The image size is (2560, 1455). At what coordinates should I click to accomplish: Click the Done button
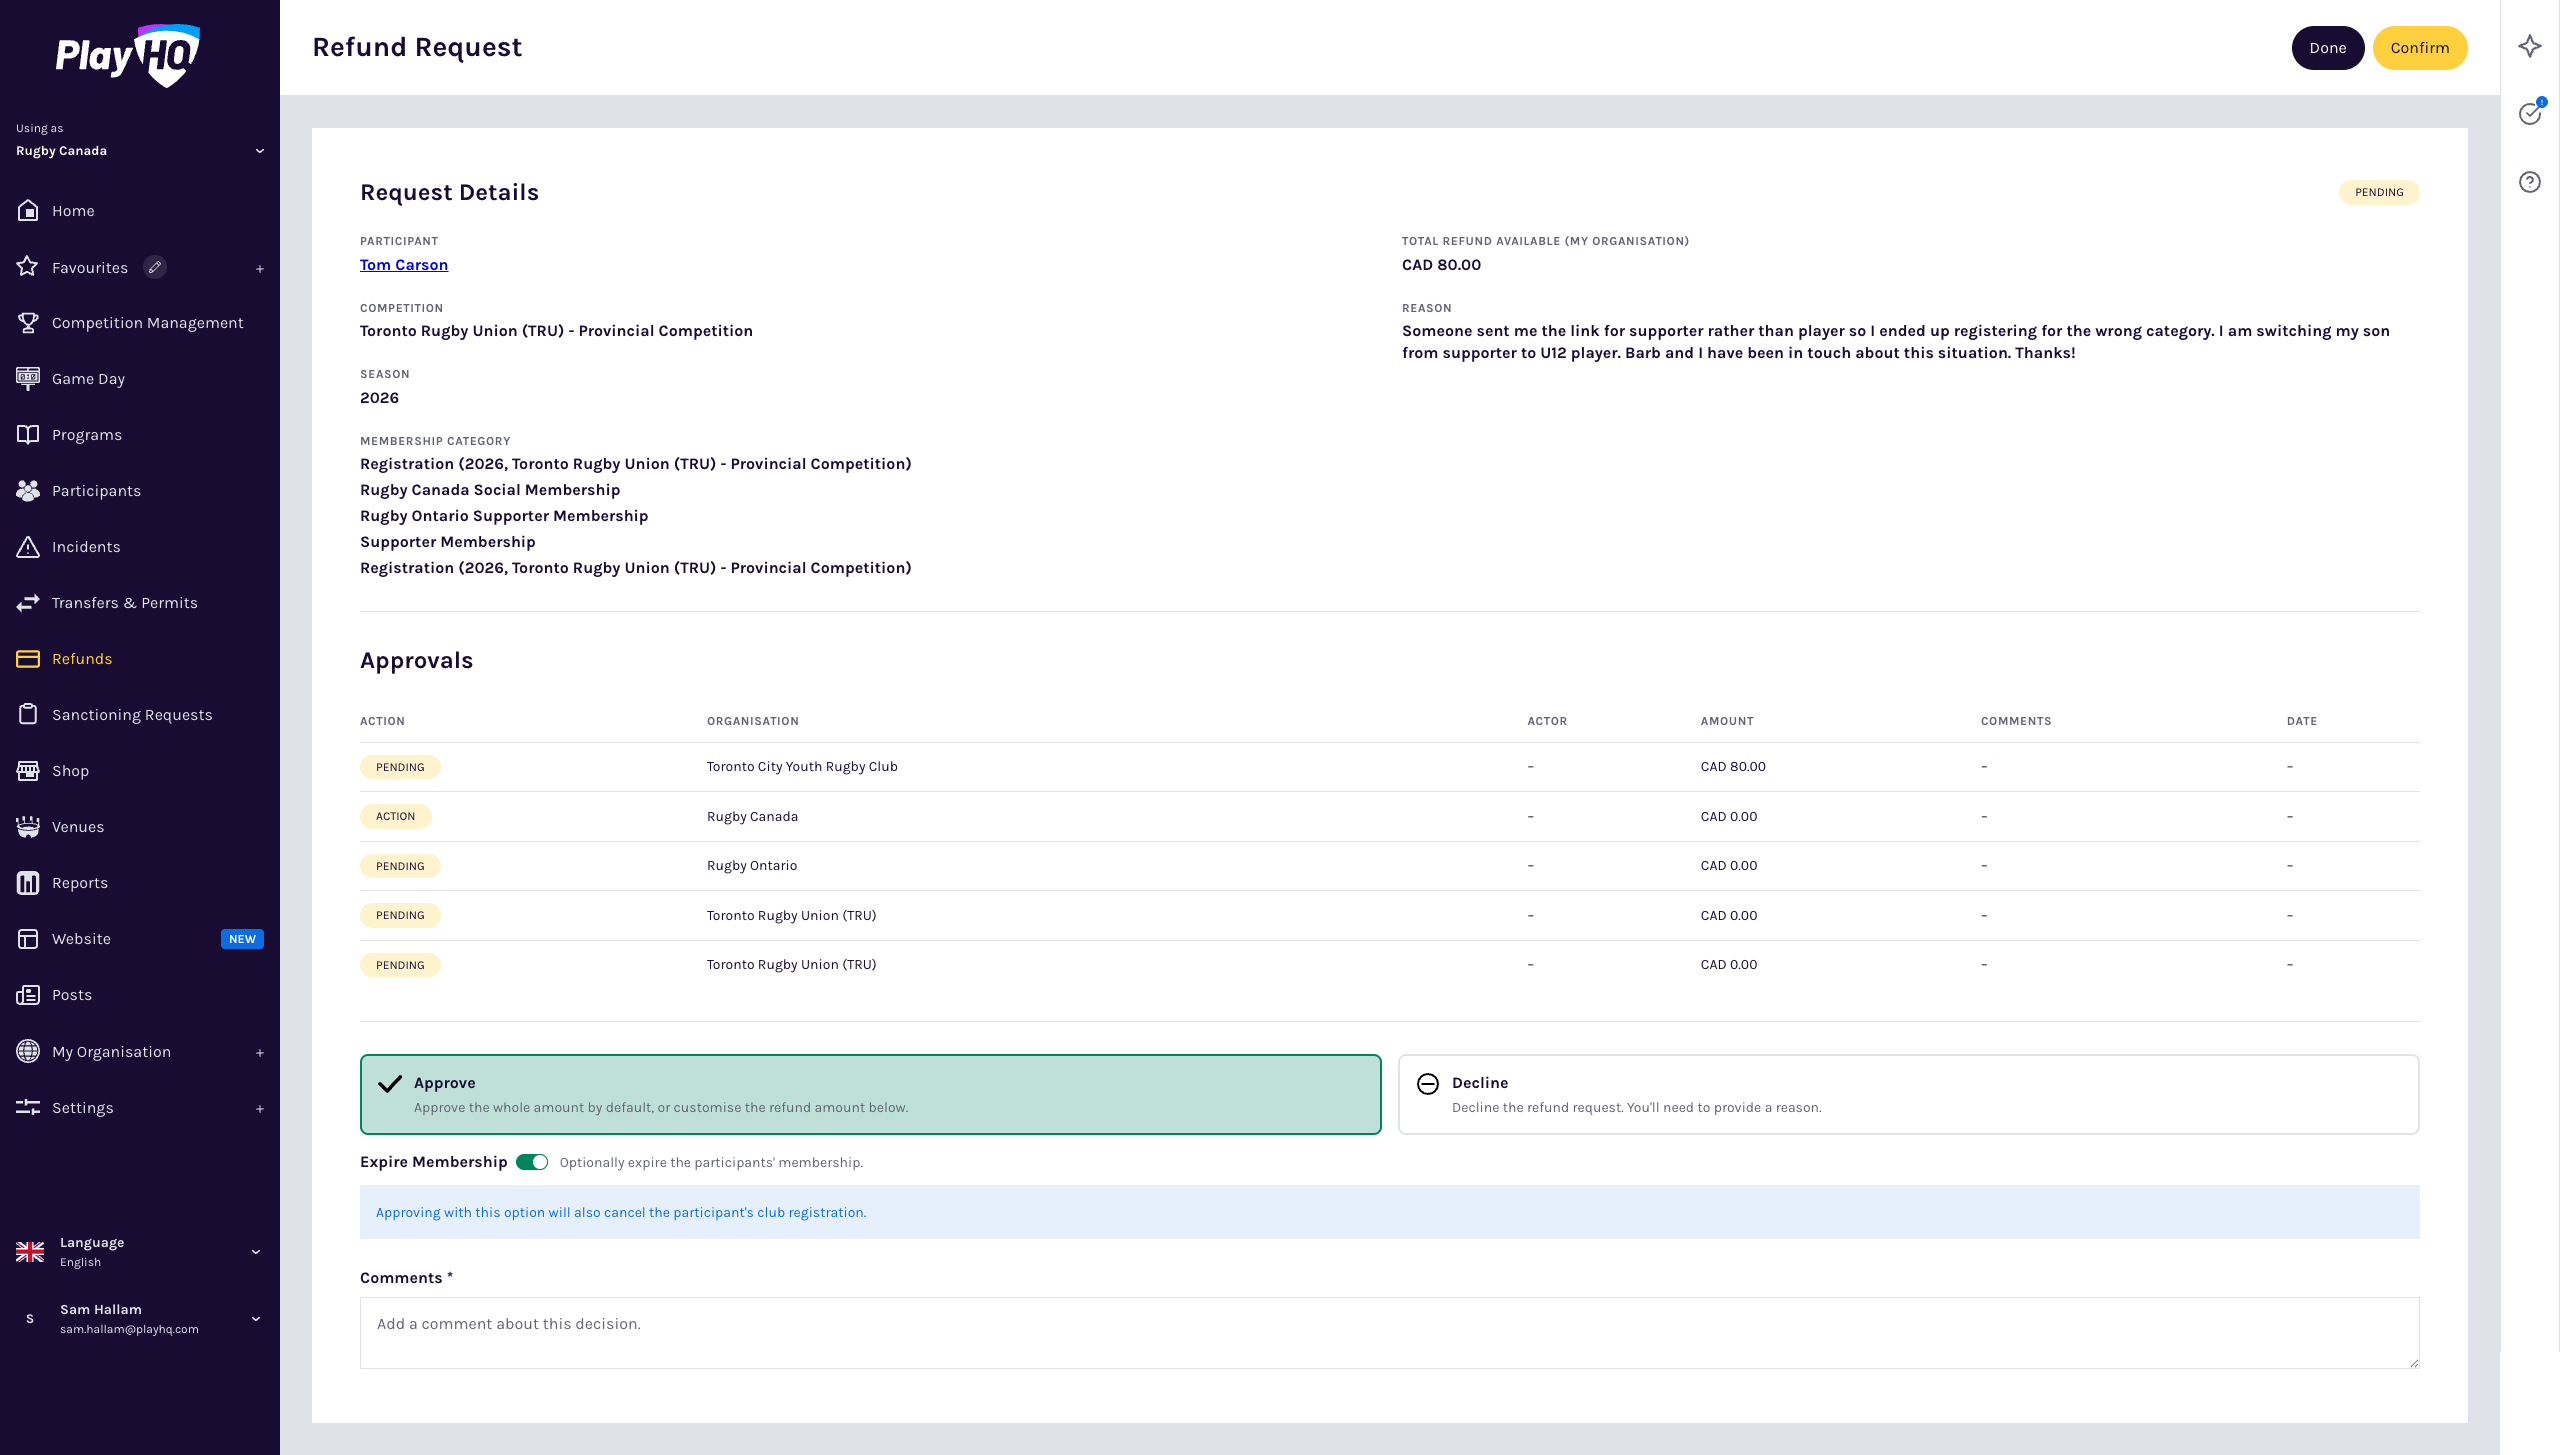point(2327,48)
